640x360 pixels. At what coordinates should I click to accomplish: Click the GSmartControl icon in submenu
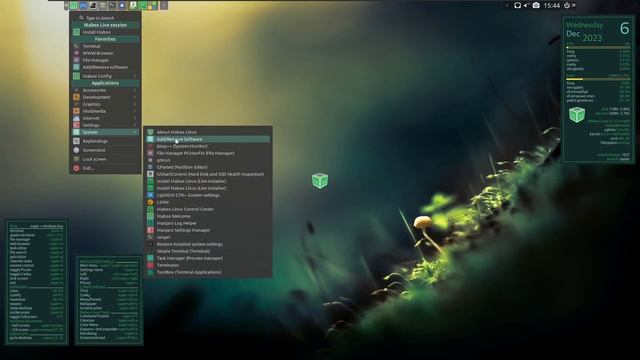coord(150,174)
